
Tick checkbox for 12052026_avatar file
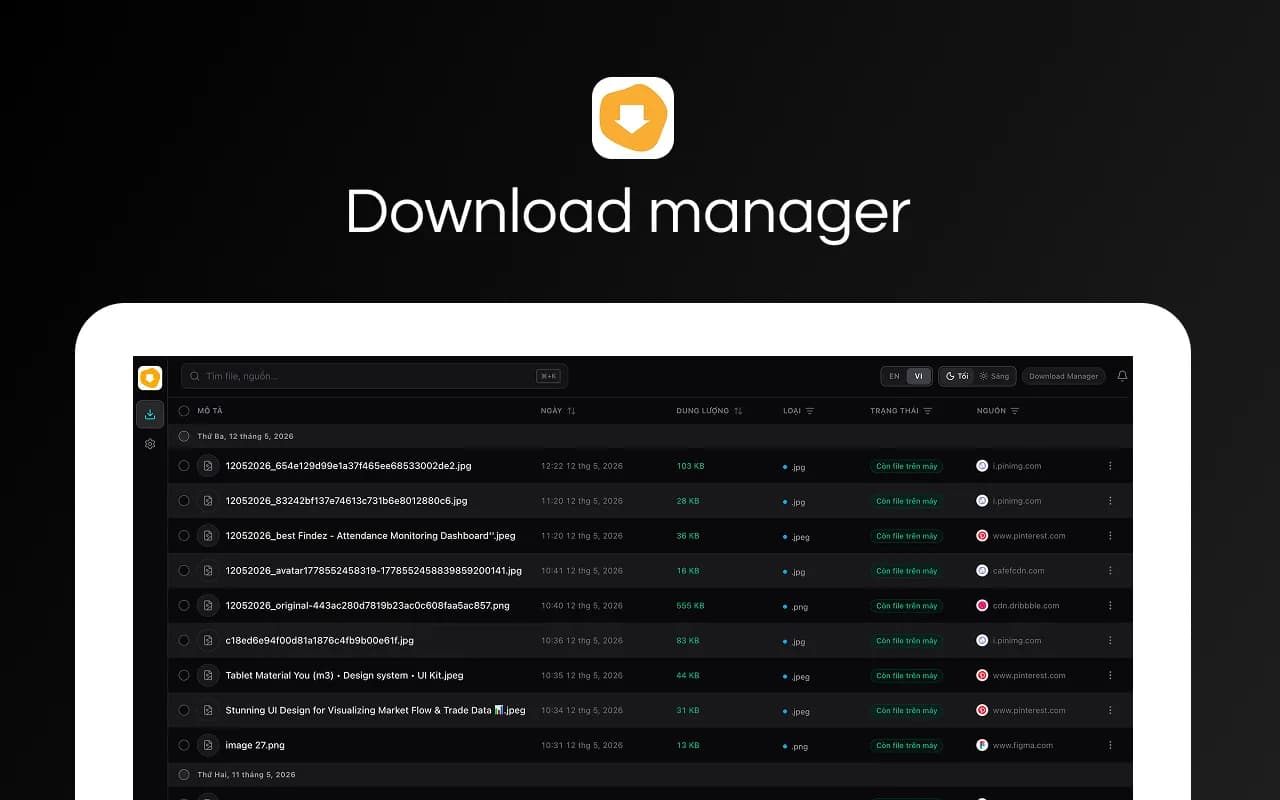[x=184, y=571]
